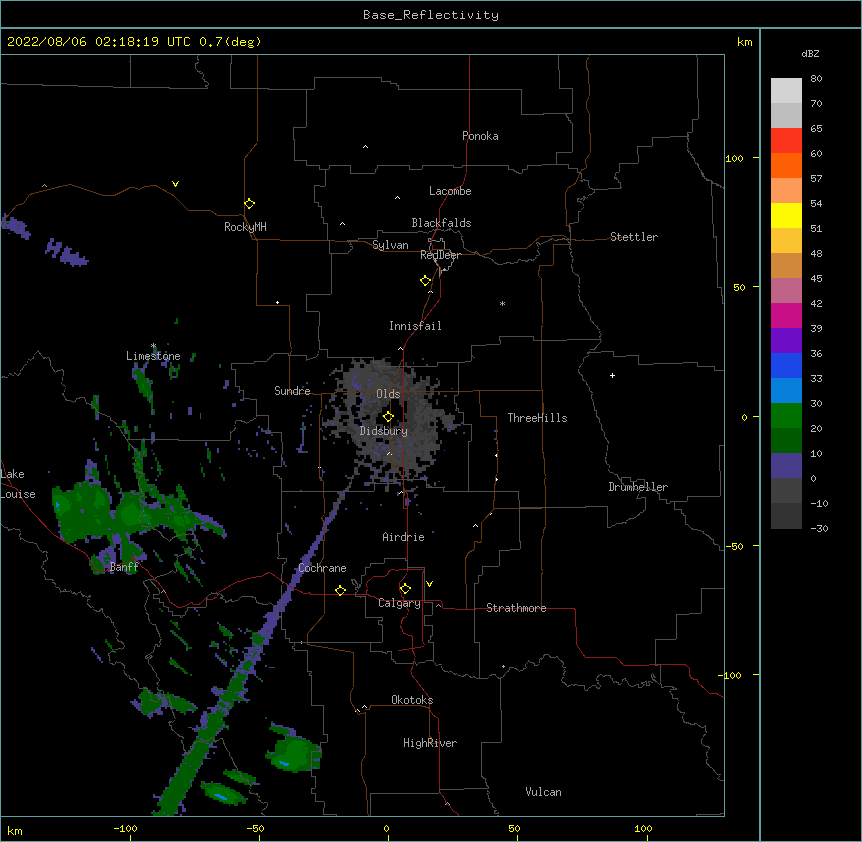Click the Lacombe city label
This screenshot has height=842, width=862.
pyautogui.click(x=450, y=191)
